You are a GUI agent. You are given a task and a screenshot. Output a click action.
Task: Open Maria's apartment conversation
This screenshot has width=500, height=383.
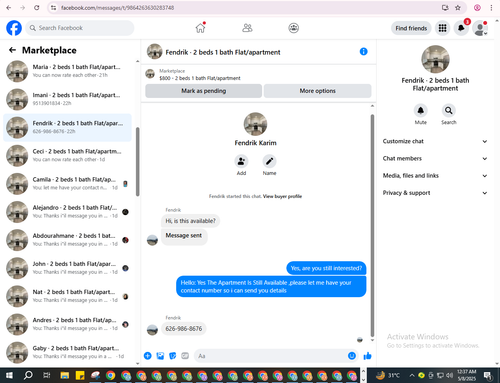68,71
